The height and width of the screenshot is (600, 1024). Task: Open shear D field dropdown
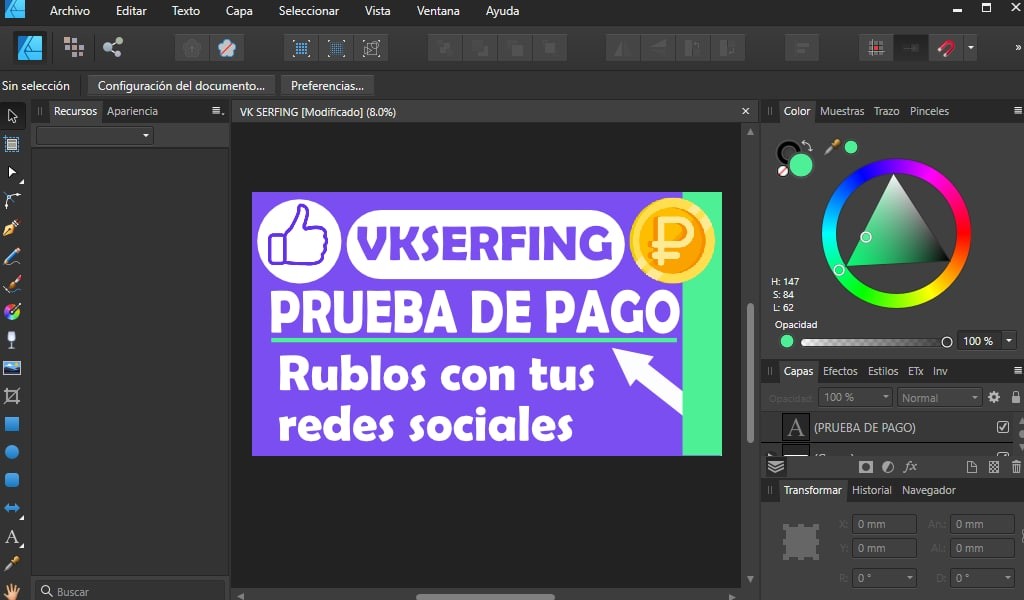pos(1007,578)
